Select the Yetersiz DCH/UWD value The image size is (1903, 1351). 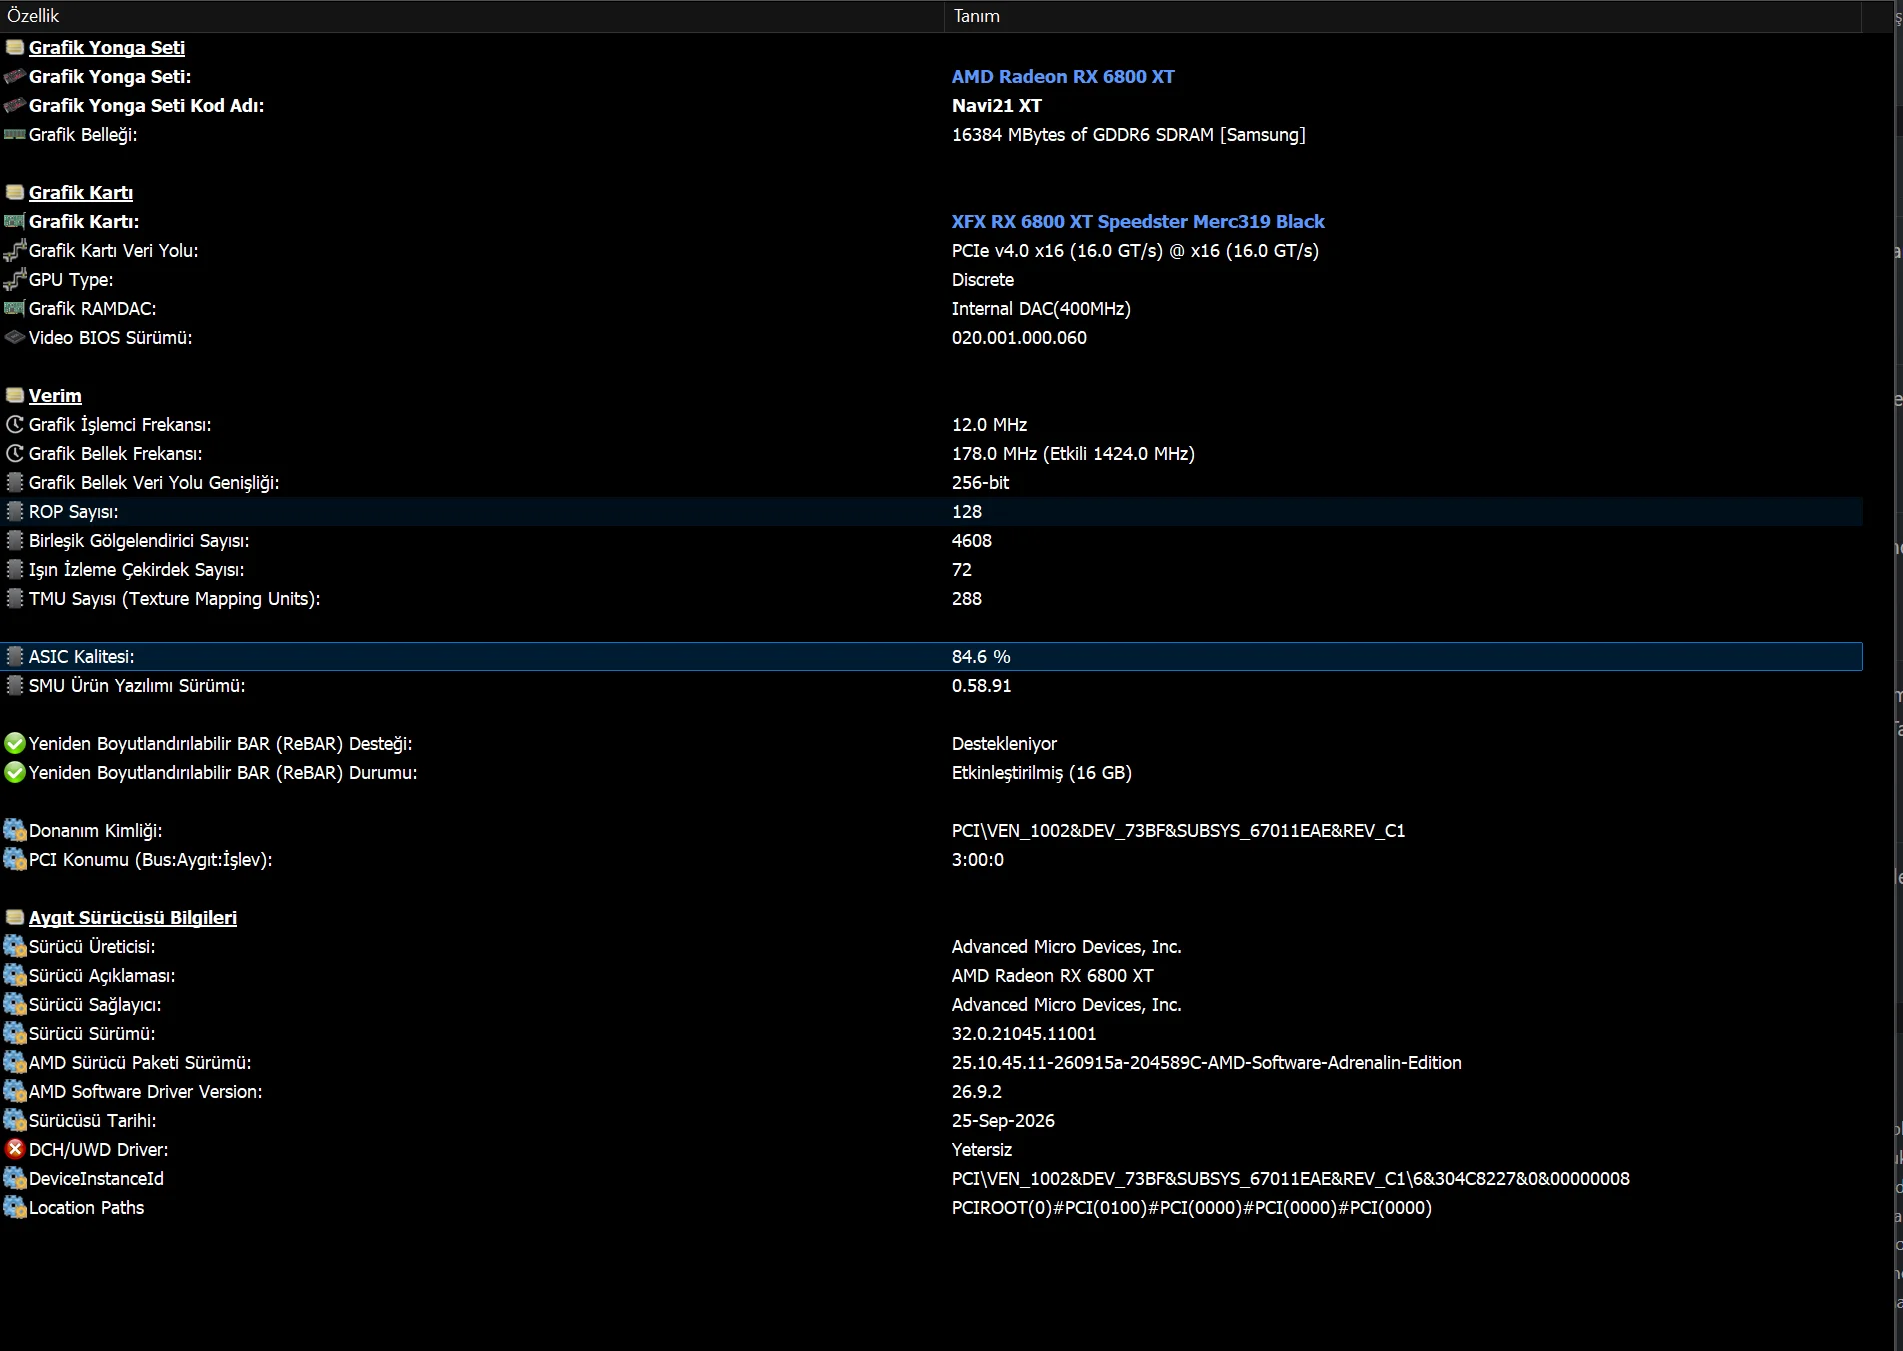pos(982,1149)
